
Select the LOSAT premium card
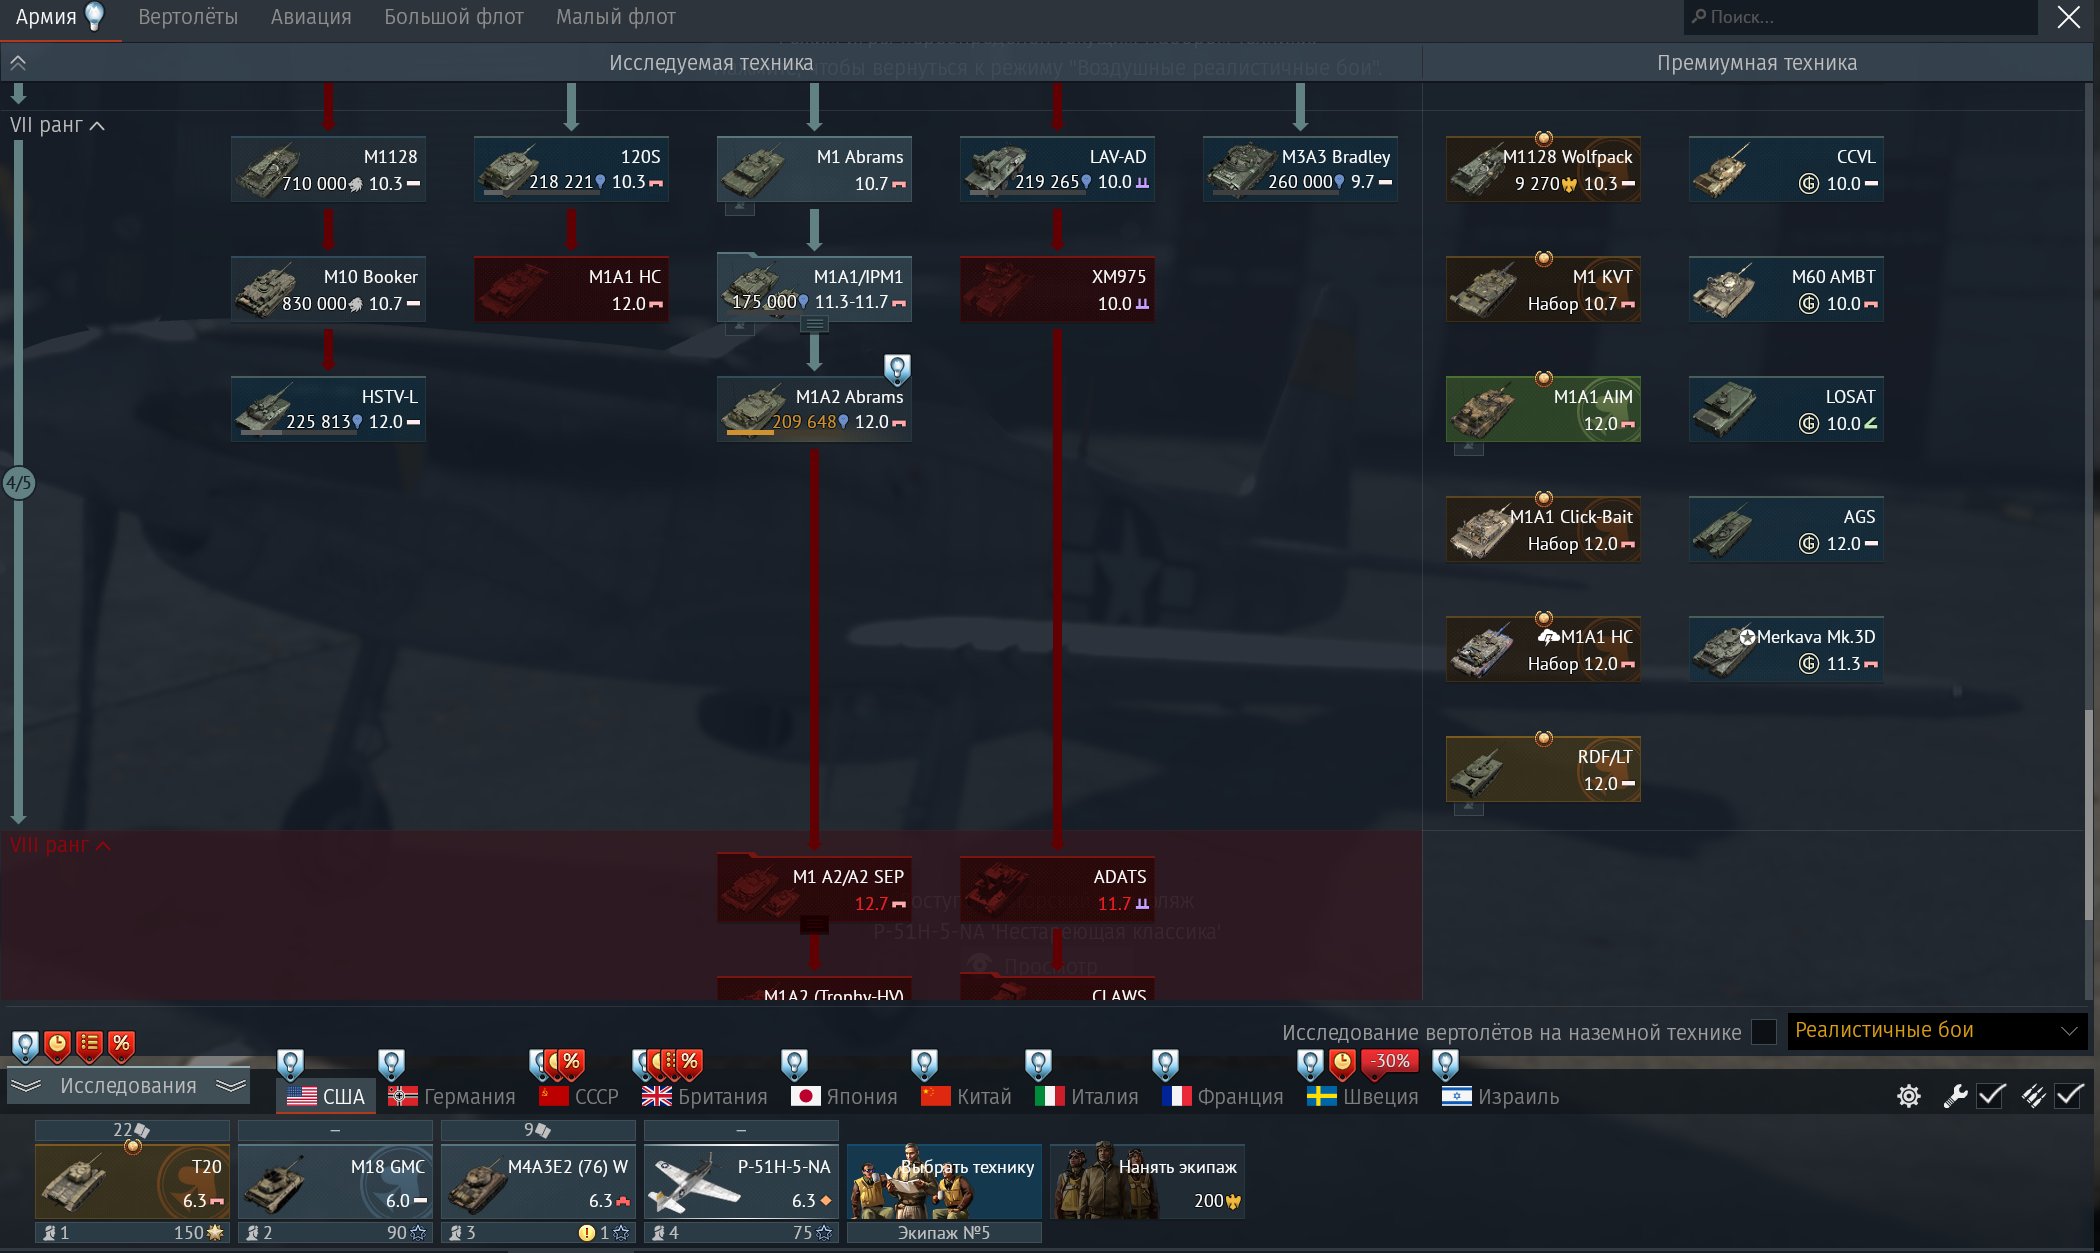[1786, 409]
